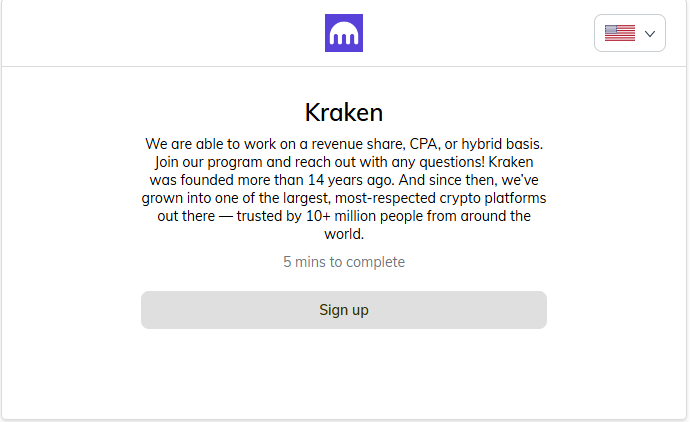Click the line mentioning 'revenue share, CPA'
This screenshot has height=422, width=690.
coord(344,144)
